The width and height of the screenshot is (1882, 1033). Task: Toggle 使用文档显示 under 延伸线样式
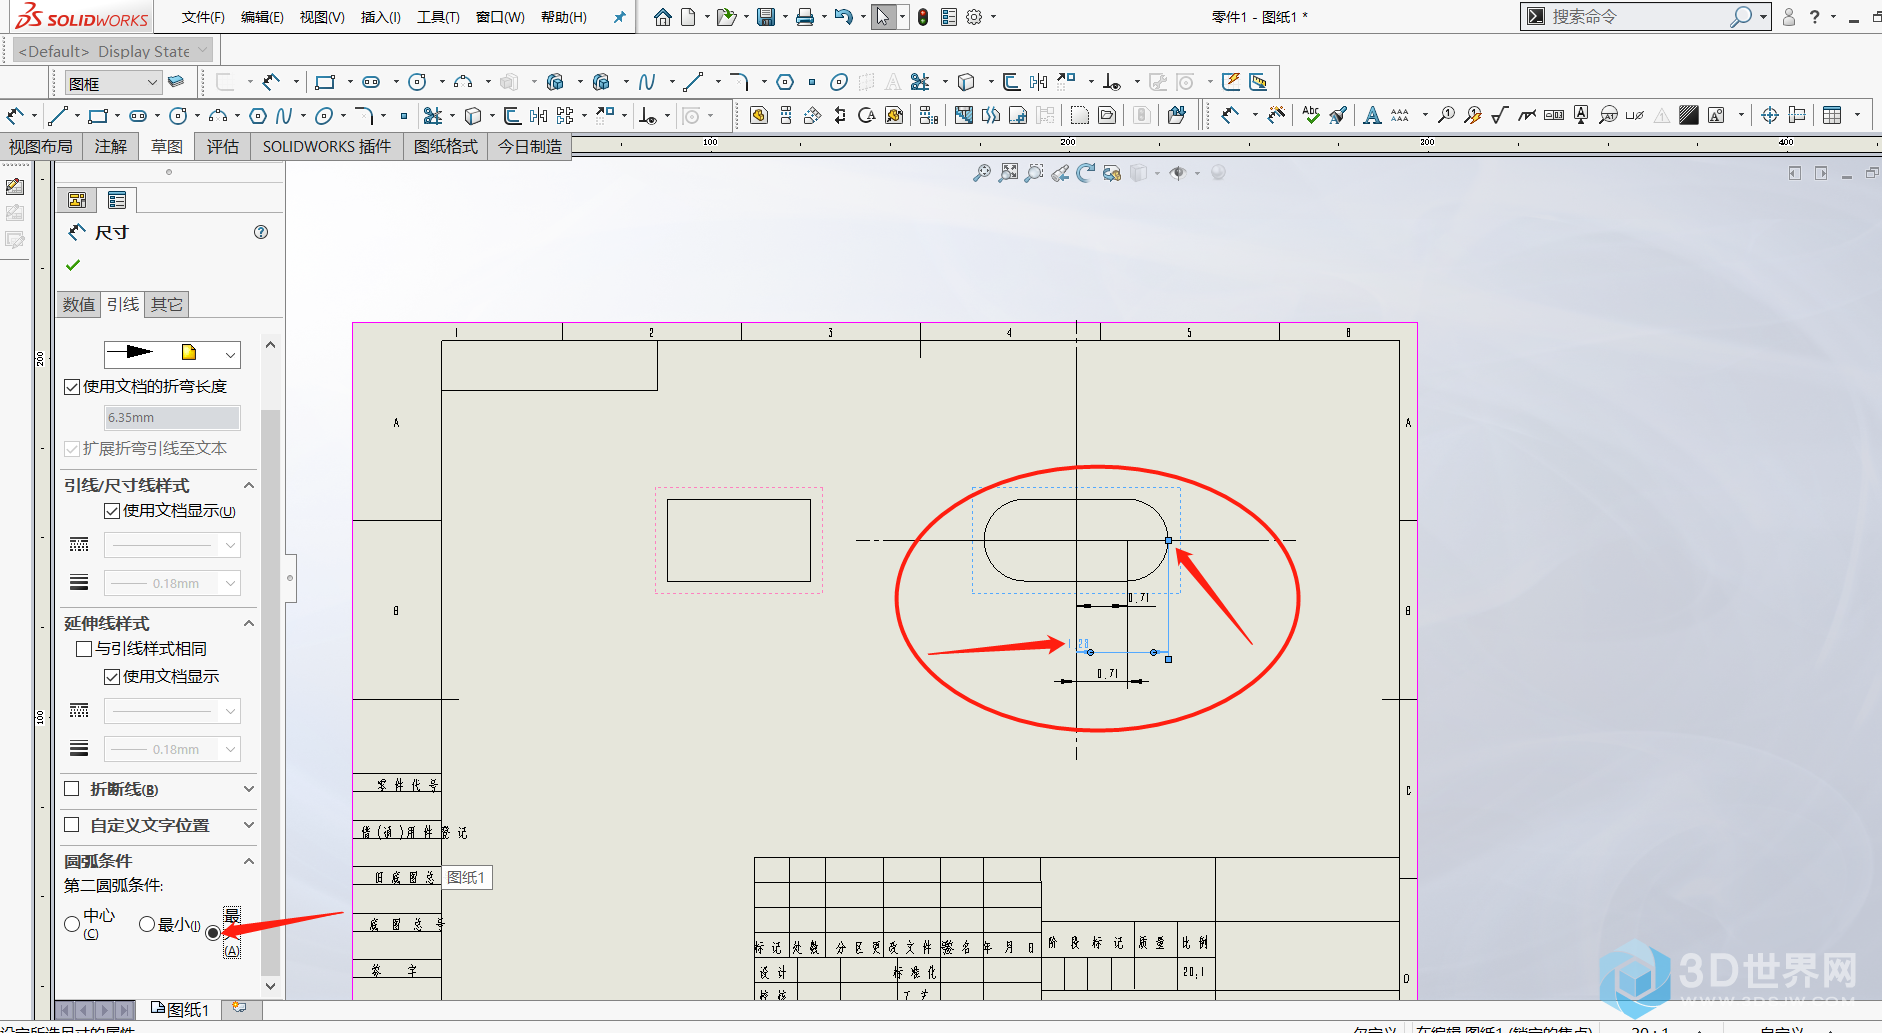click(x=112, y=677)
